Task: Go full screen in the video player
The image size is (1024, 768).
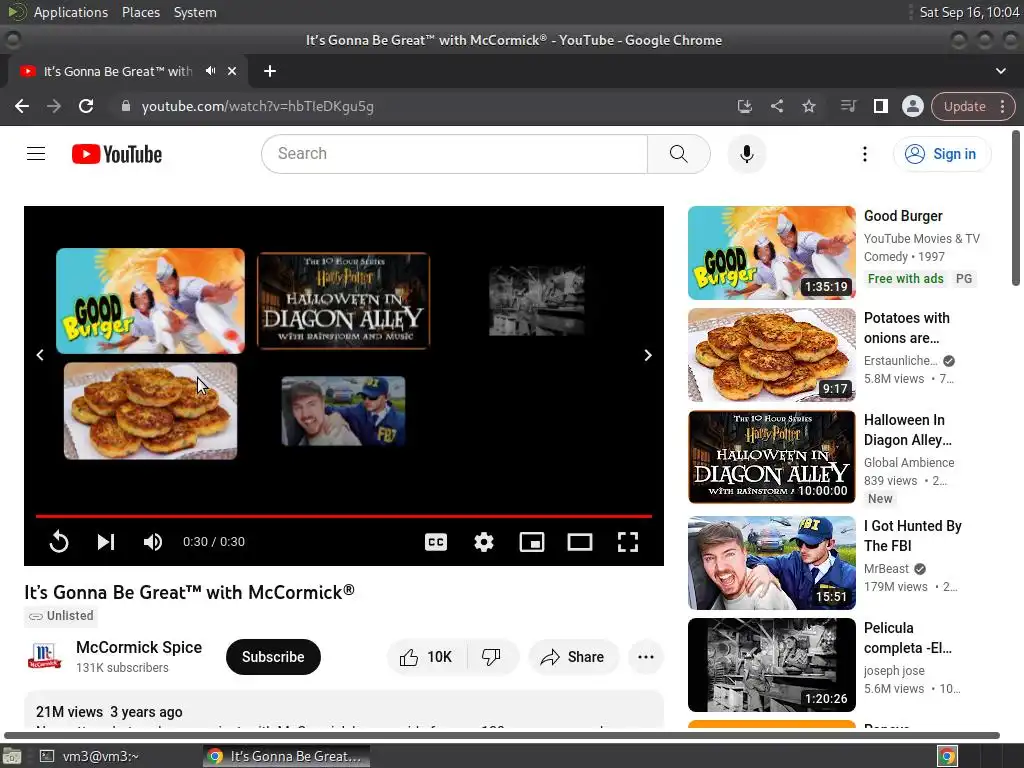Action: point(628,541)
